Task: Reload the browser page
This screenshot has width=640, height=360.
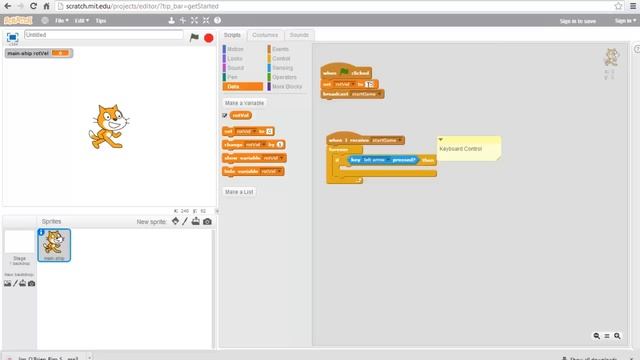Action: 33,6
